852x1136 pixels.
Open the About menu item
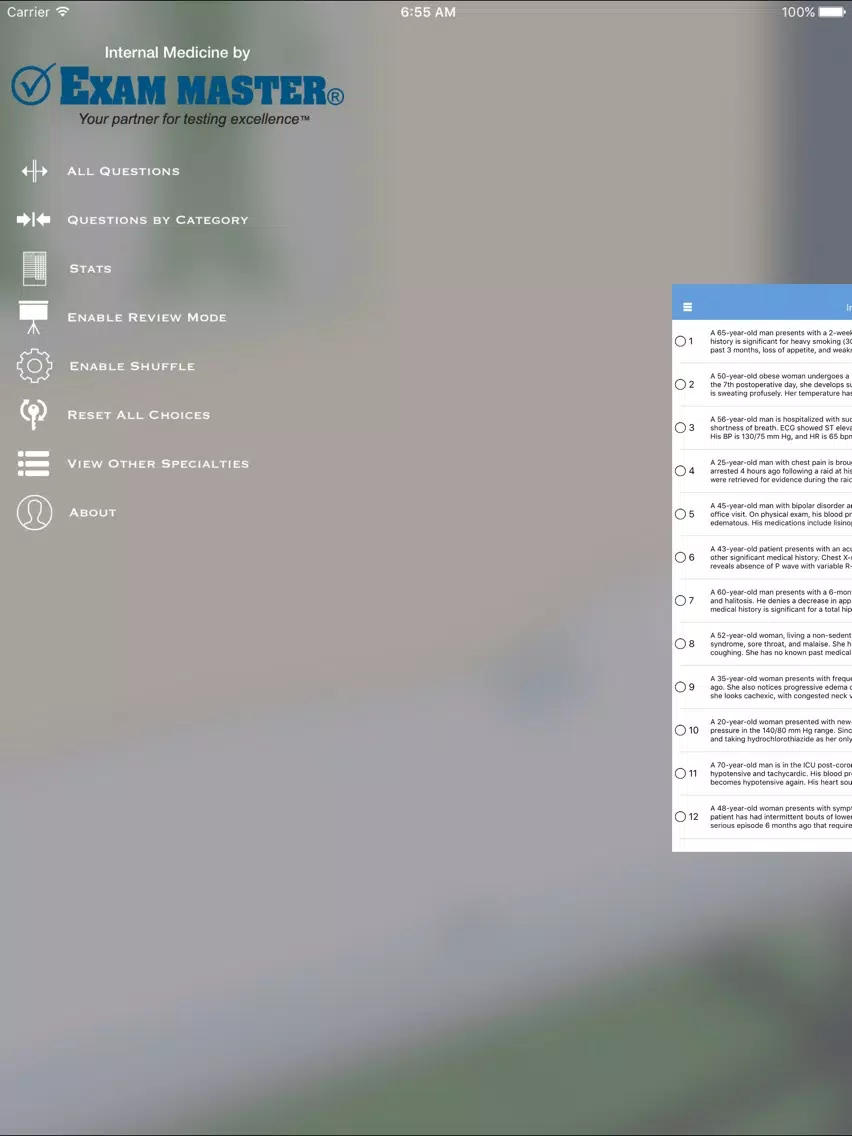tap(93, 513)
